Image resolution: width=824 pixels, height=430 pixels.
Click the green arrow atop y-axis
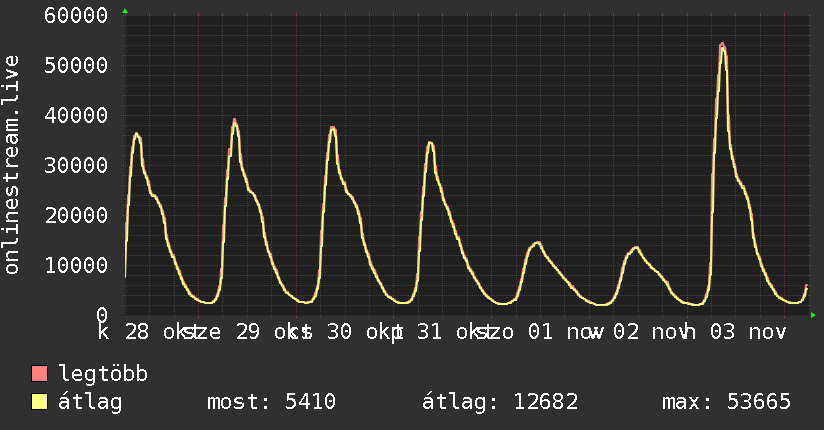pos(125,11)
